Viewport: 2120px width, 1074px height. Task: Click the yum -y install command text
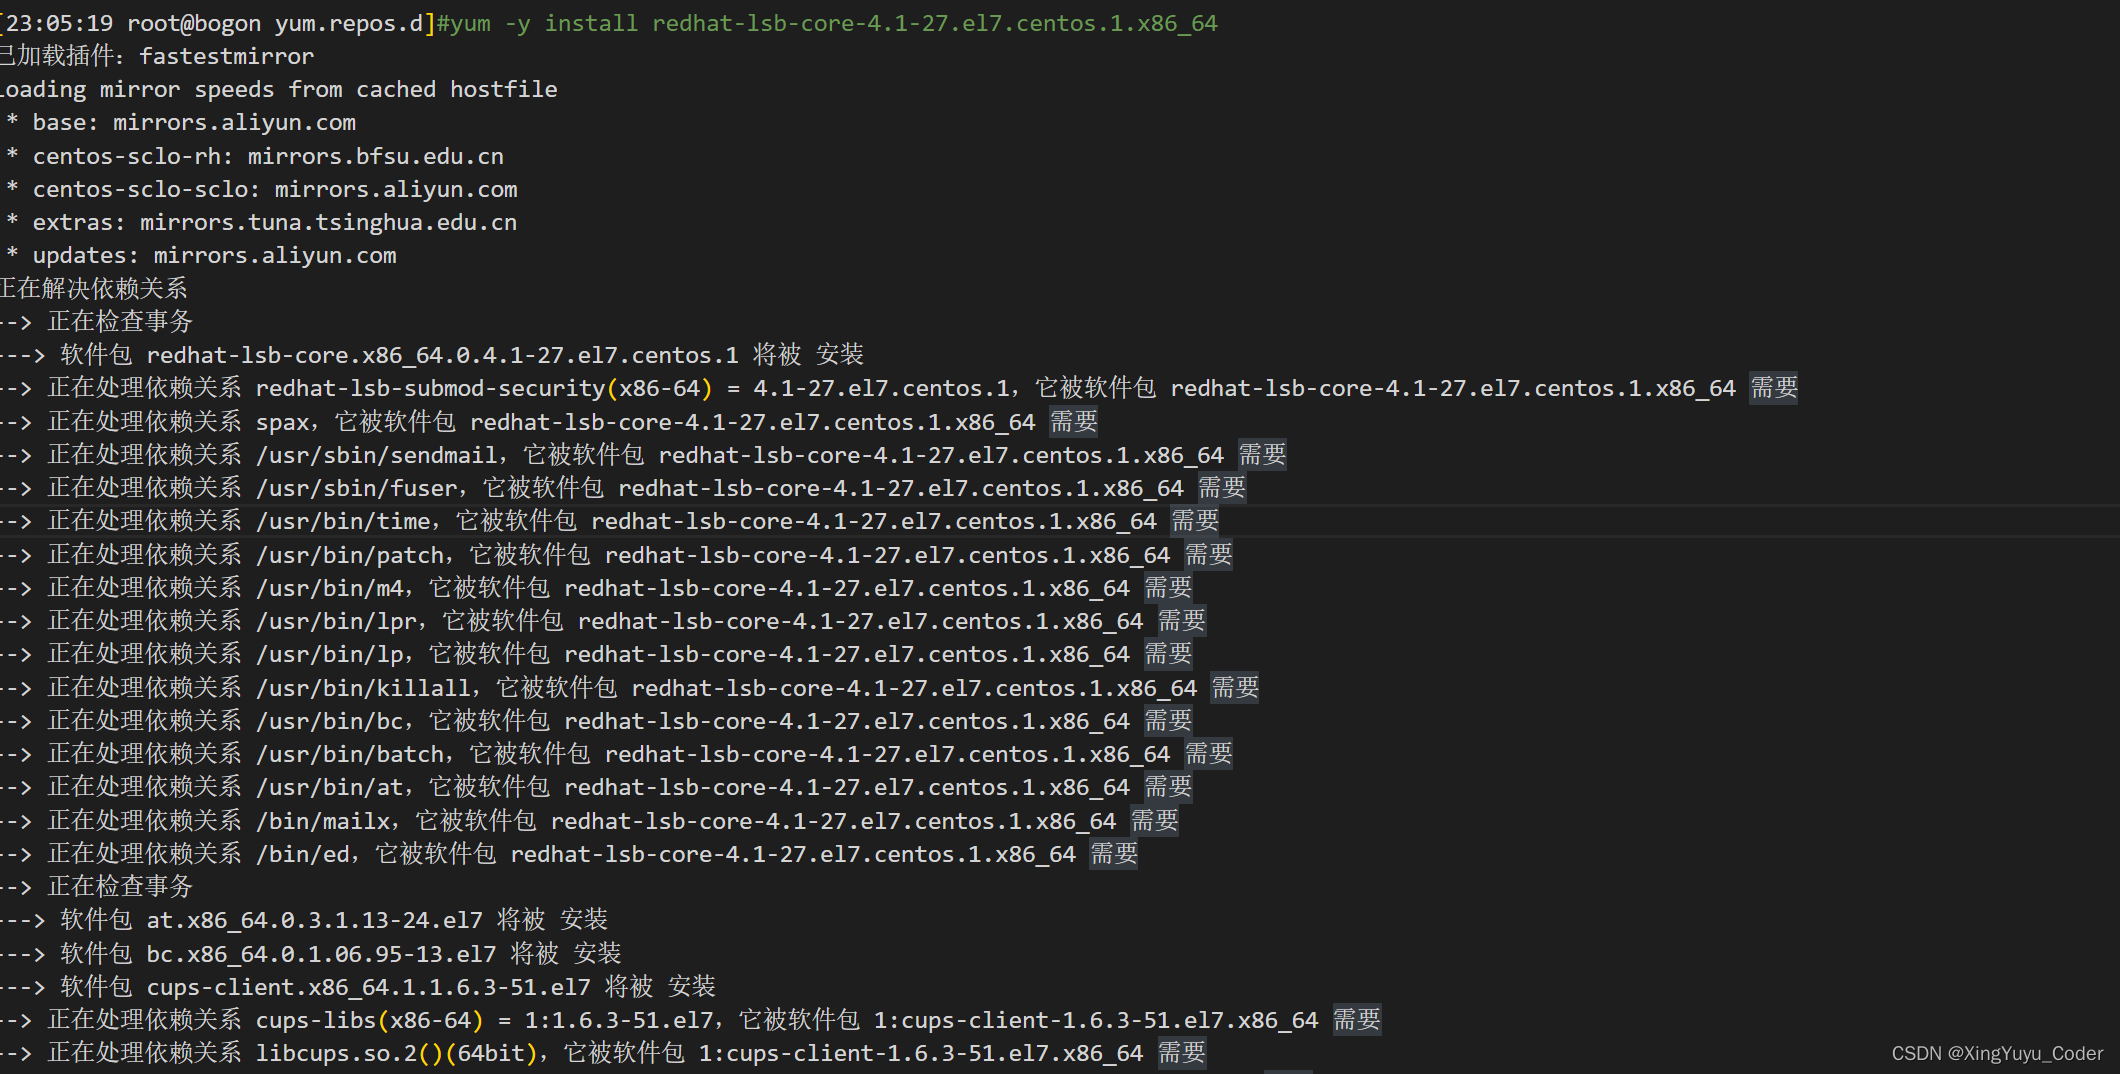tap(833, 23)
